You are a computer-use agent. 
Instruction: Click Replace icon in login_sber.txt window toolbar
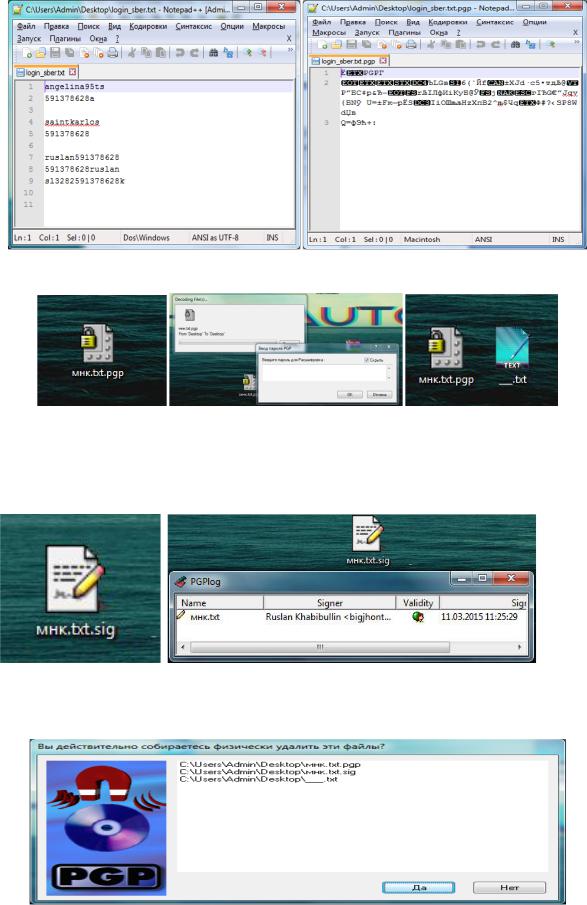(228, 53)
